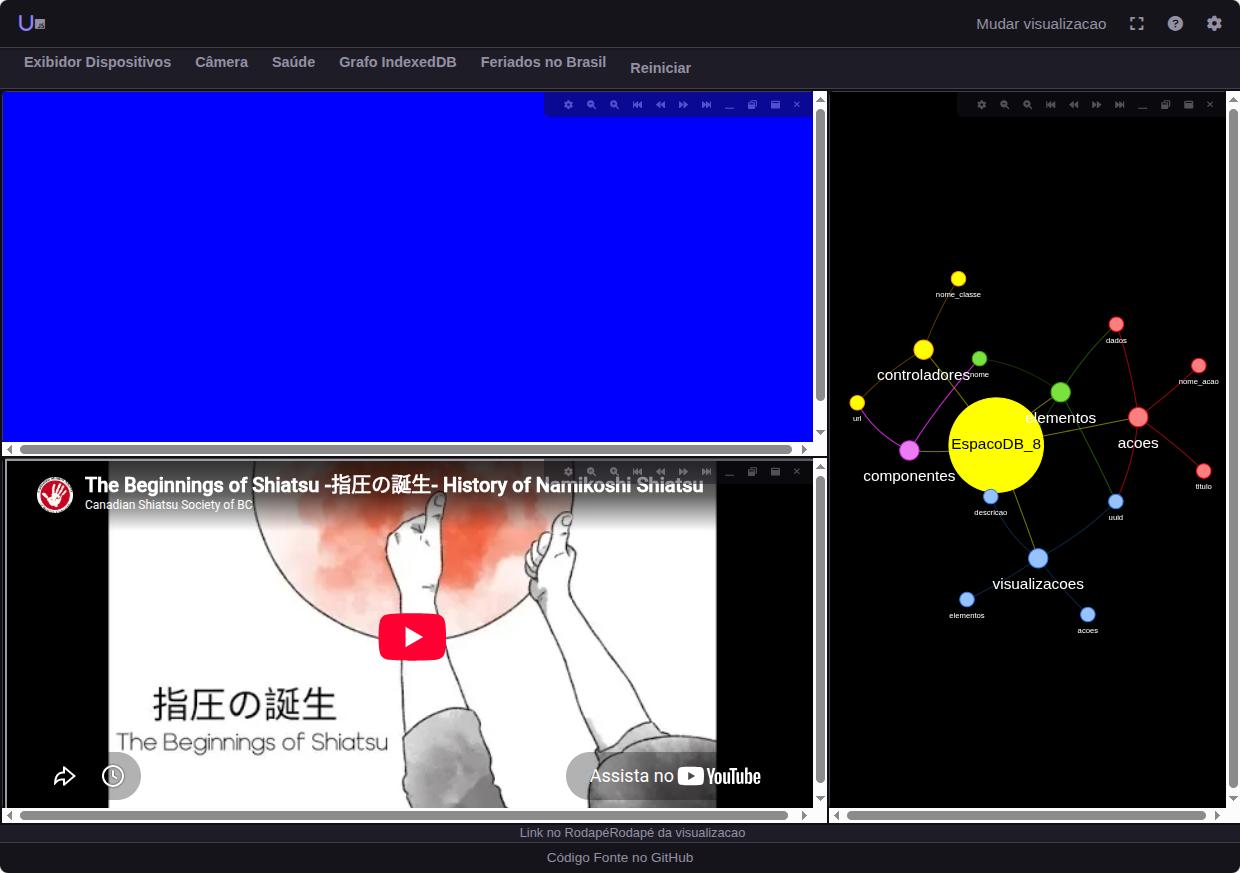Toggle fullscreen icon in top header
1240x873 pixels.
point(1137,23)
